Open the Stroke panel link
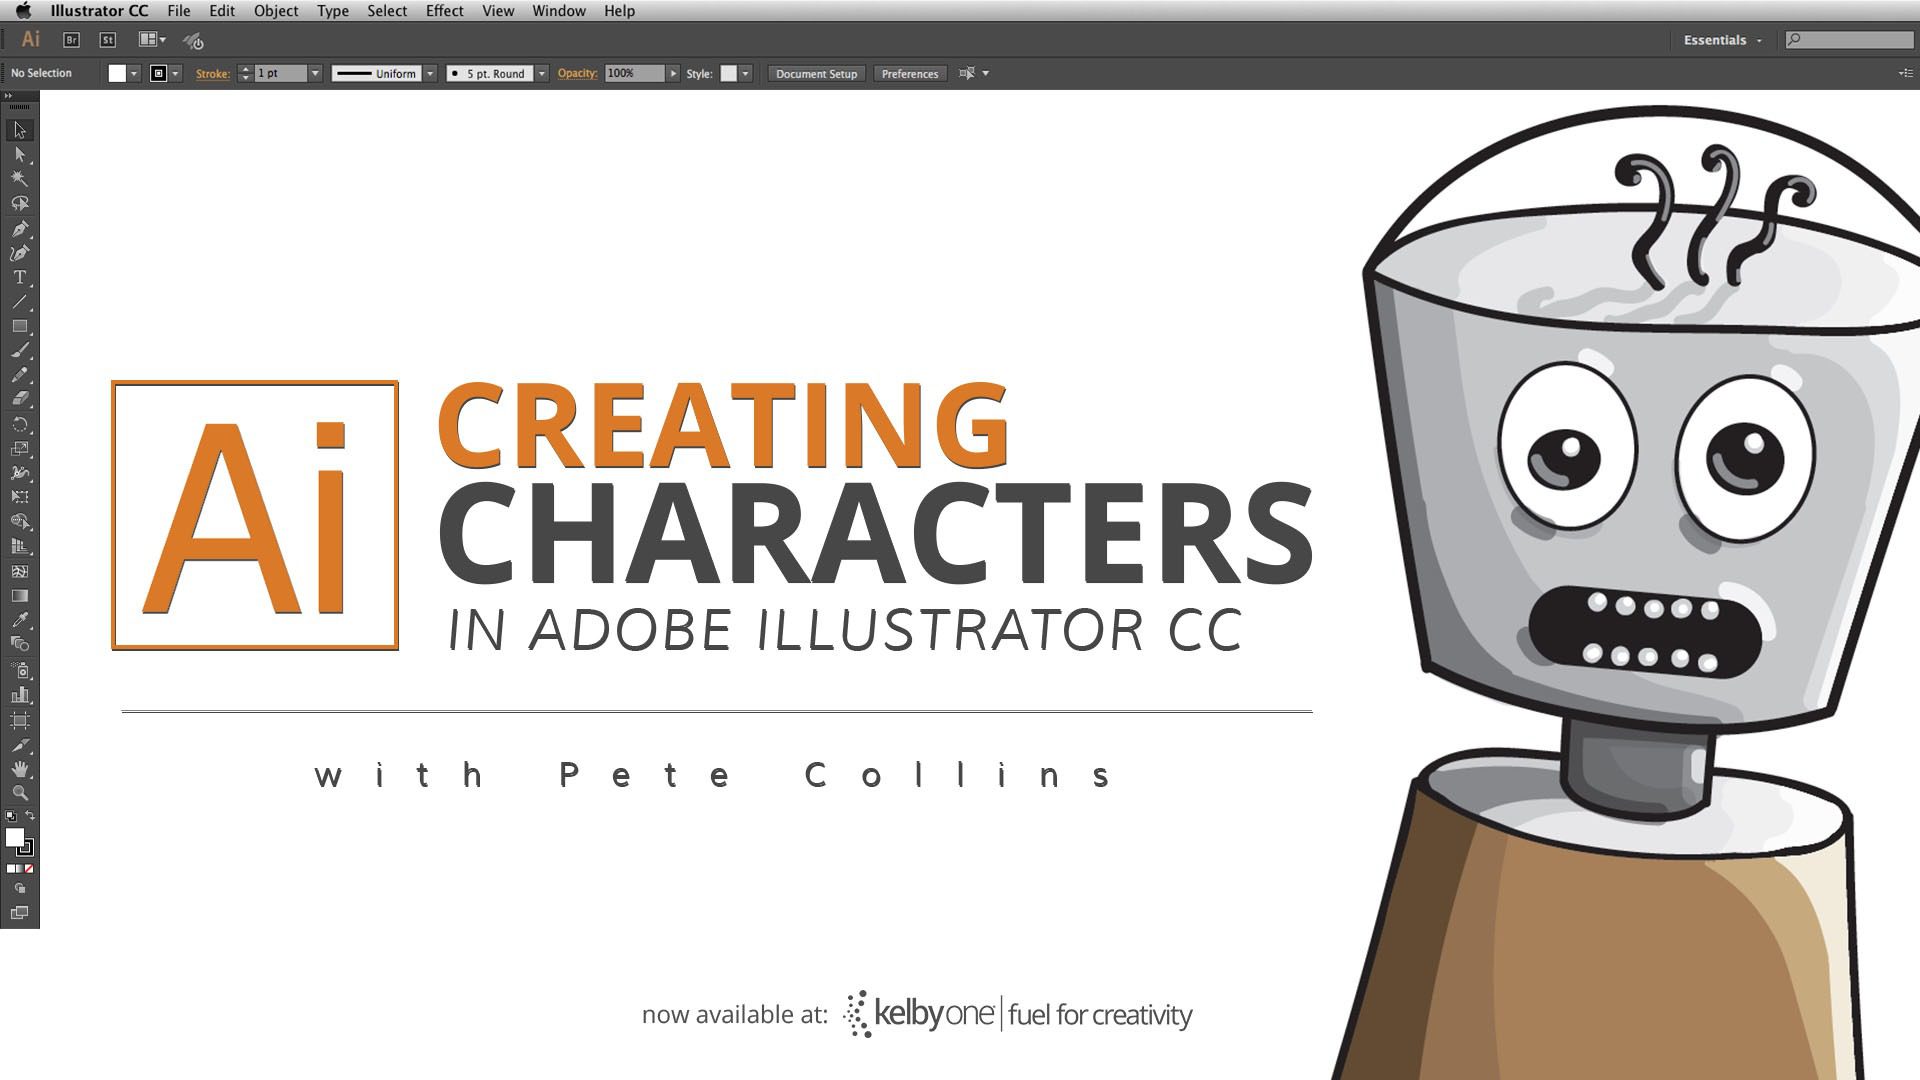Viewport: 1920px width, 1080px height. [212, 73]
